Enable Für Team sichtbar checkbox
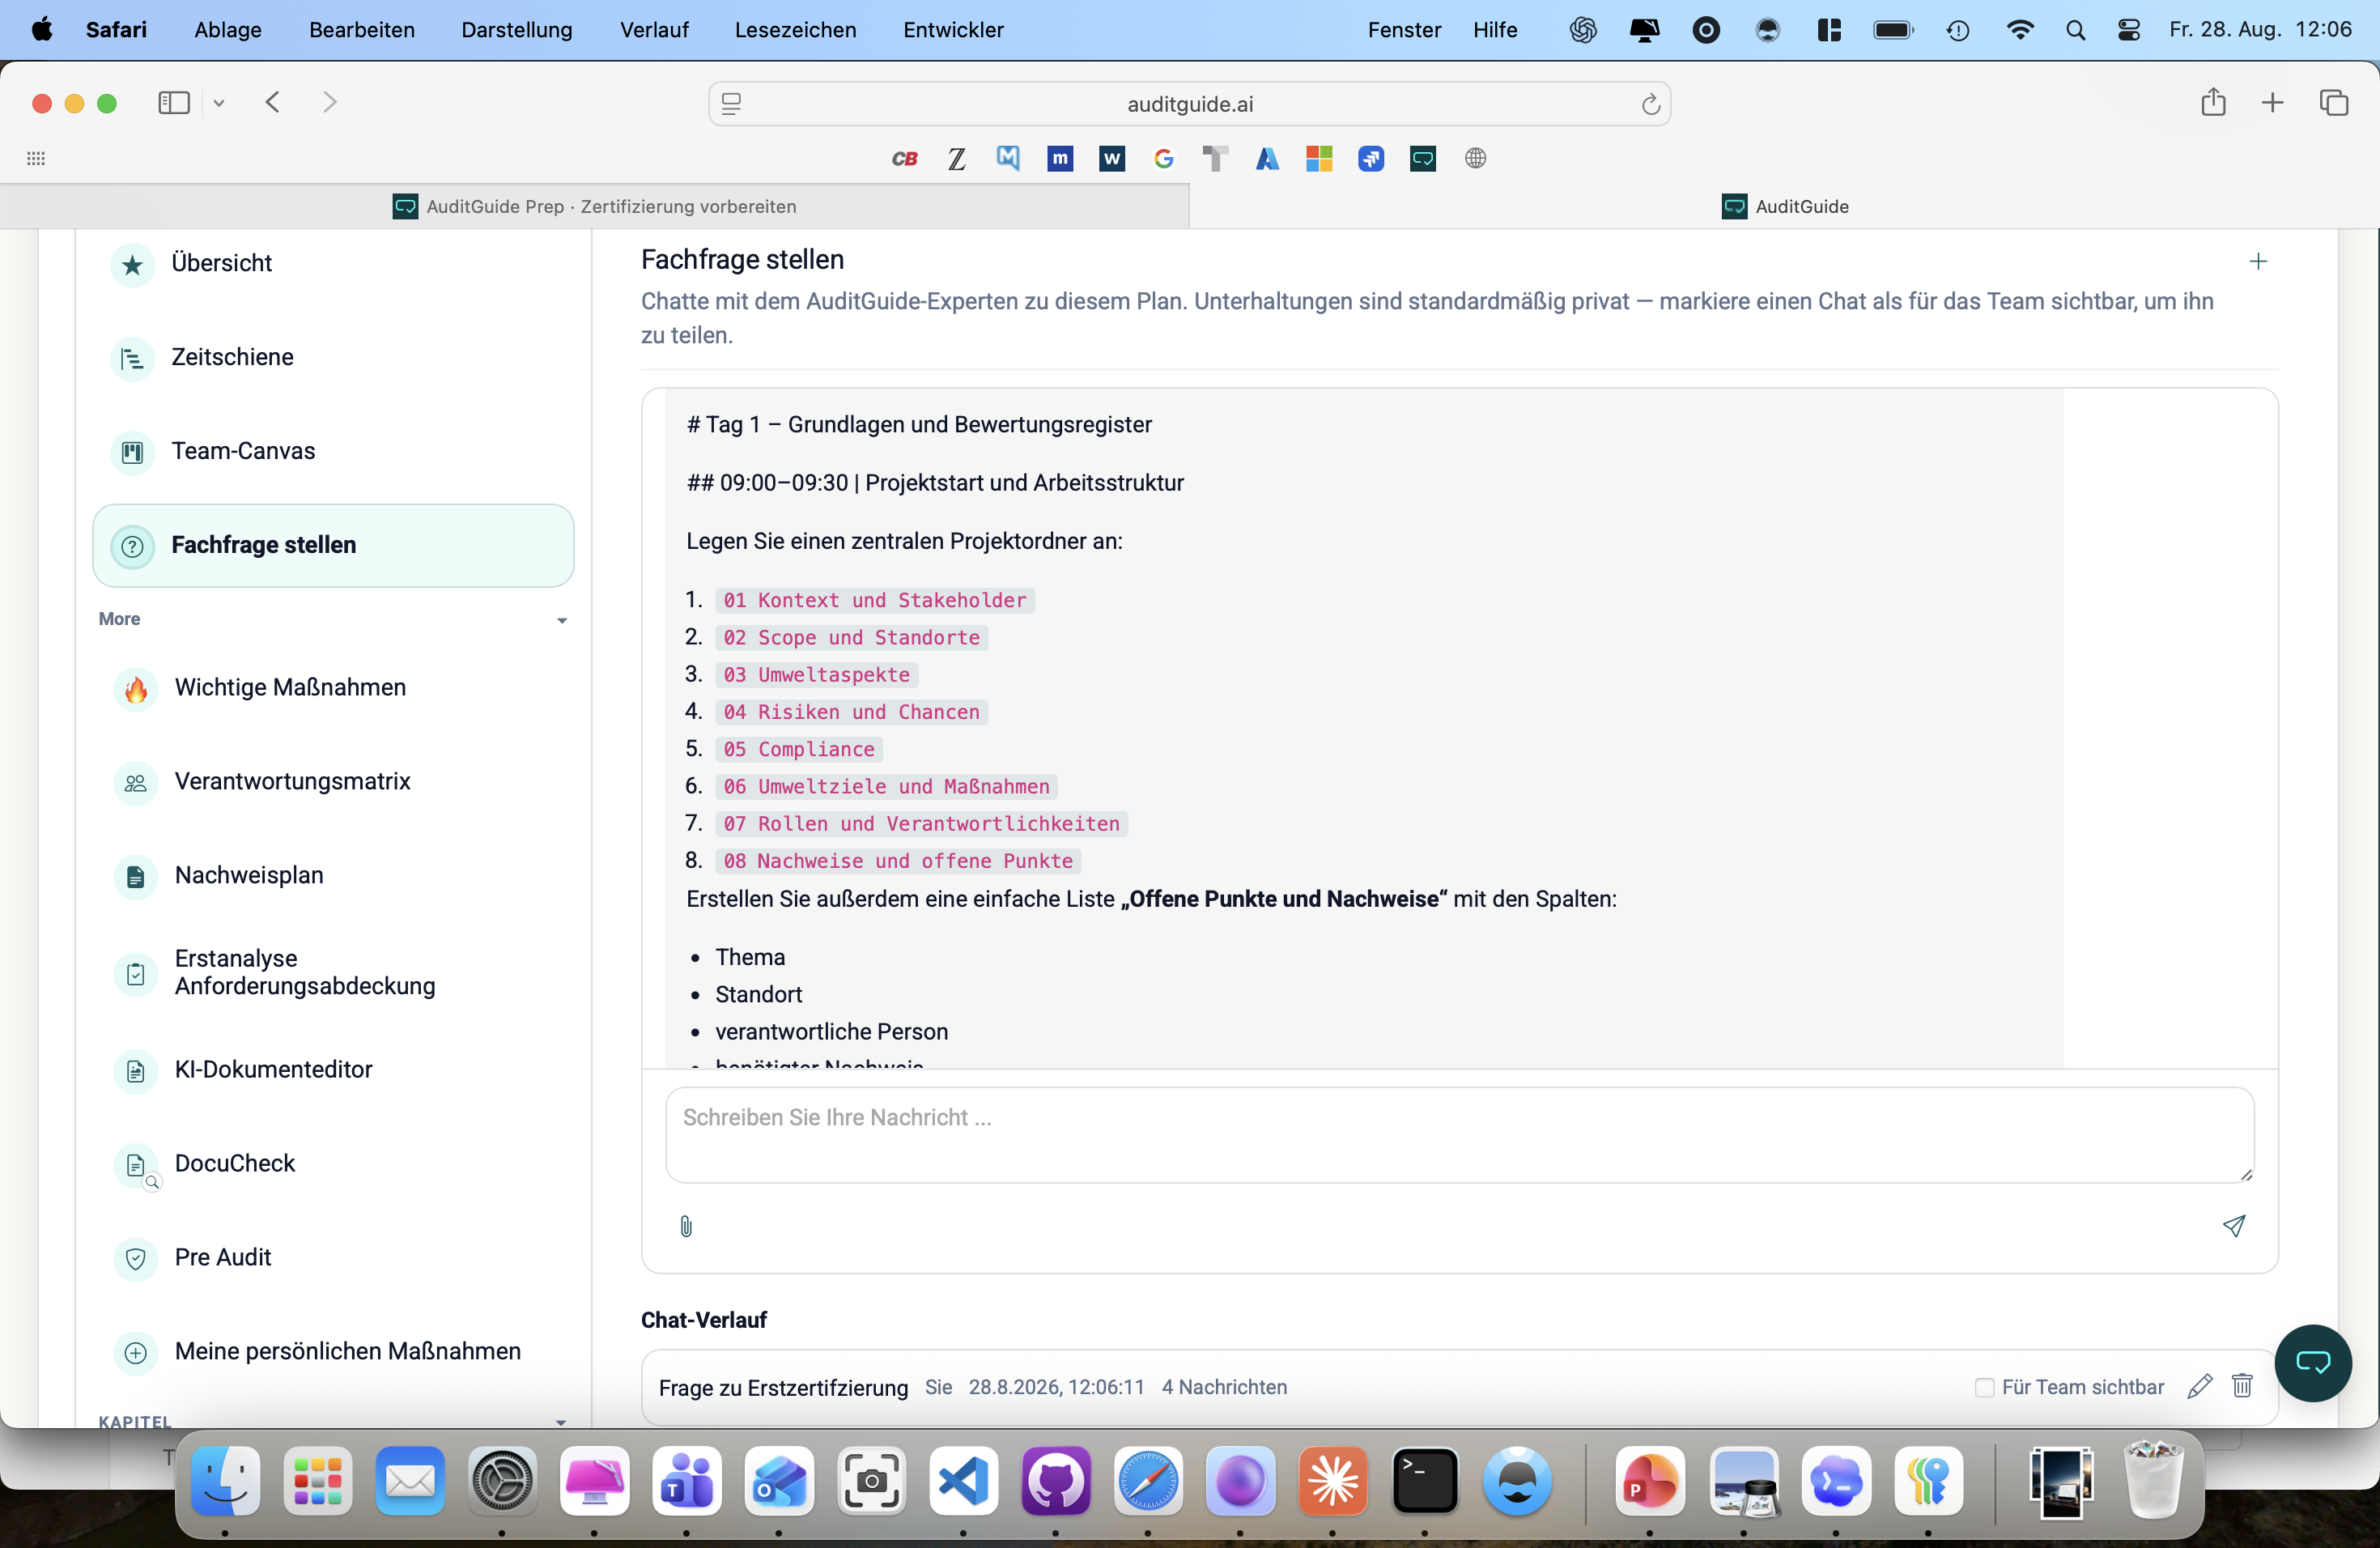This screenshot has height=1548, width=2380. pos(1985,1387)
